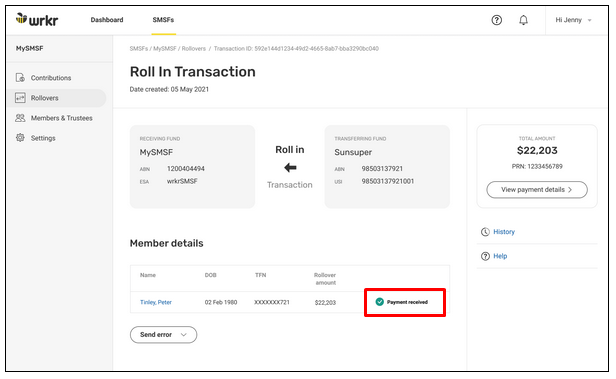
Task: Expand the Hi Jenny user menu
Action: click(x=573, y=20)
